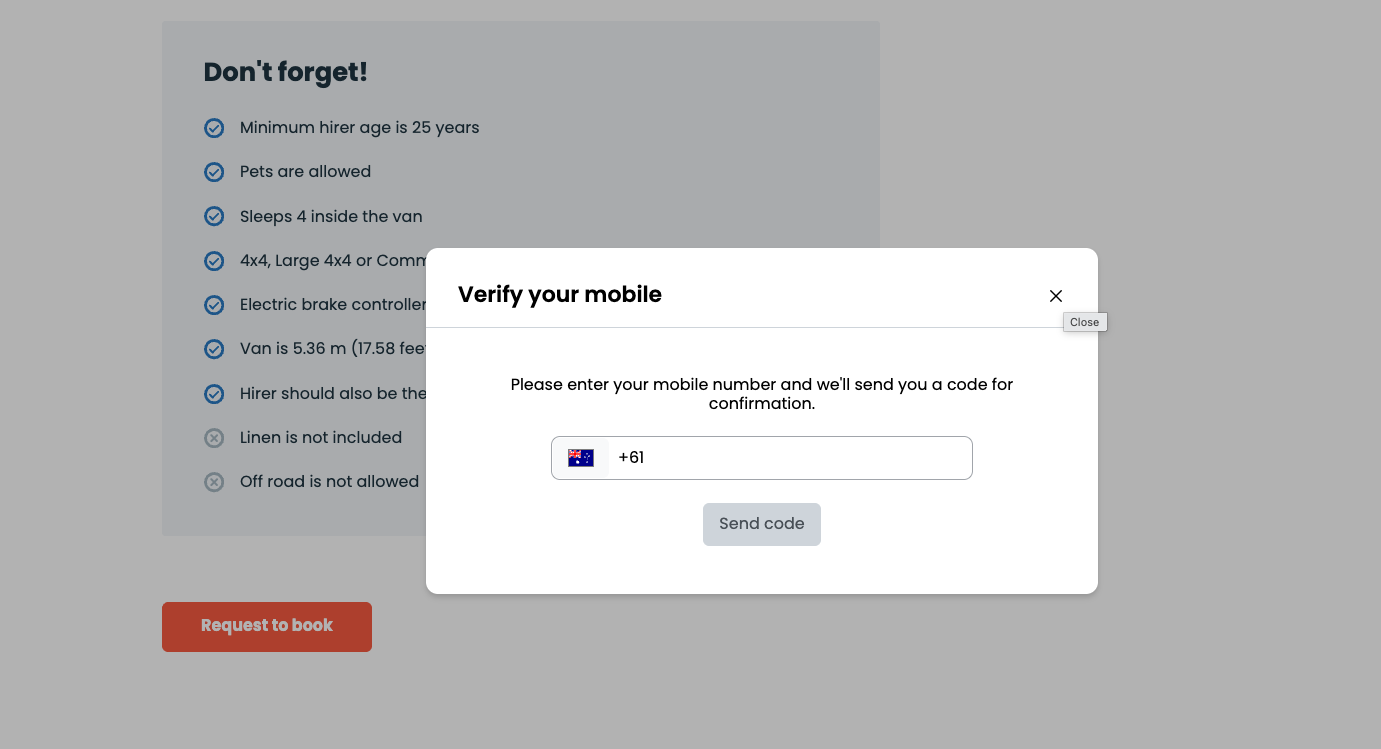The height and width of the screenshot is (749, 1381).
Task: Click check icon next to Pets are allowed
Action: pos(214,172)
